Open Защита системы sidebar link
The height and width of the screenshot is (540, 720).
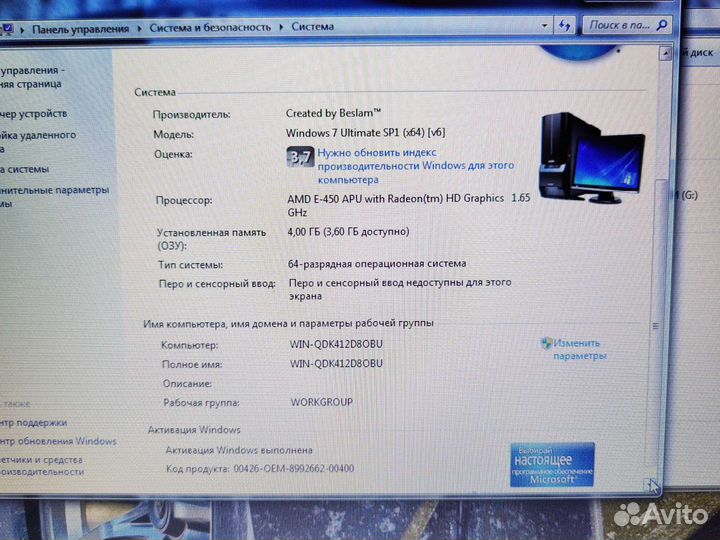pos(24,169)
